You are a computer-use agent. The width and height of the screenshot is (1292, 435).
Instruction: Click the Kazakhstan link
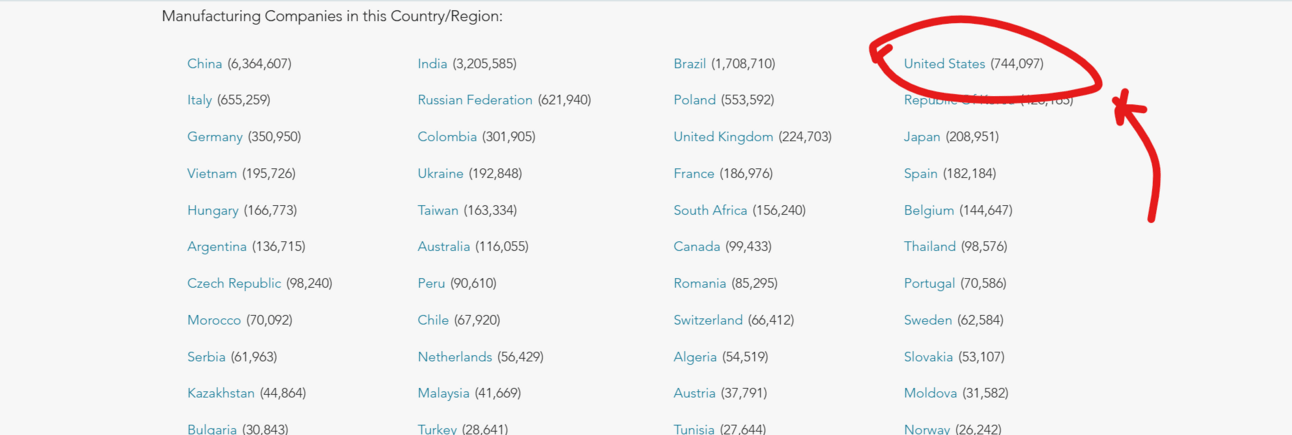(221, 393)
